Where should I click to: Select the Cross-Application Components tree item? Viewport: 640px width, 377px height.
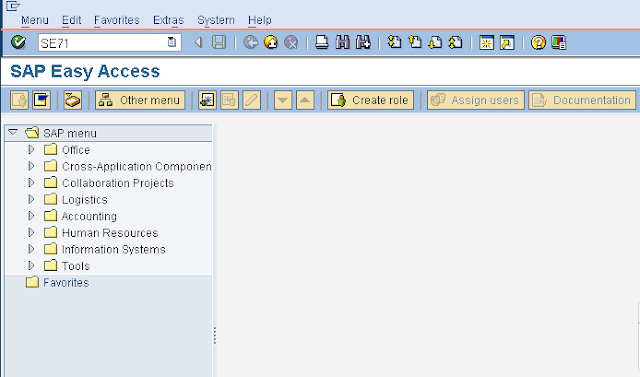point(137,166)
